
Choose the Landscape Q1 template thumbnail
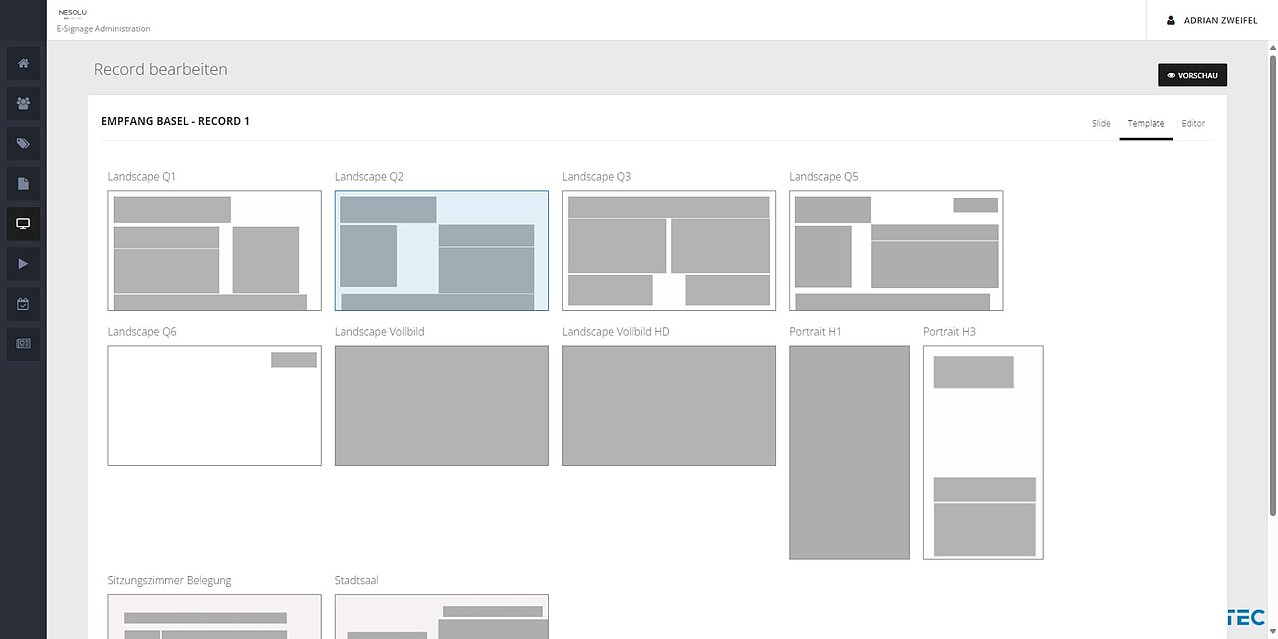pyautogui.click(x=215, y=251)
